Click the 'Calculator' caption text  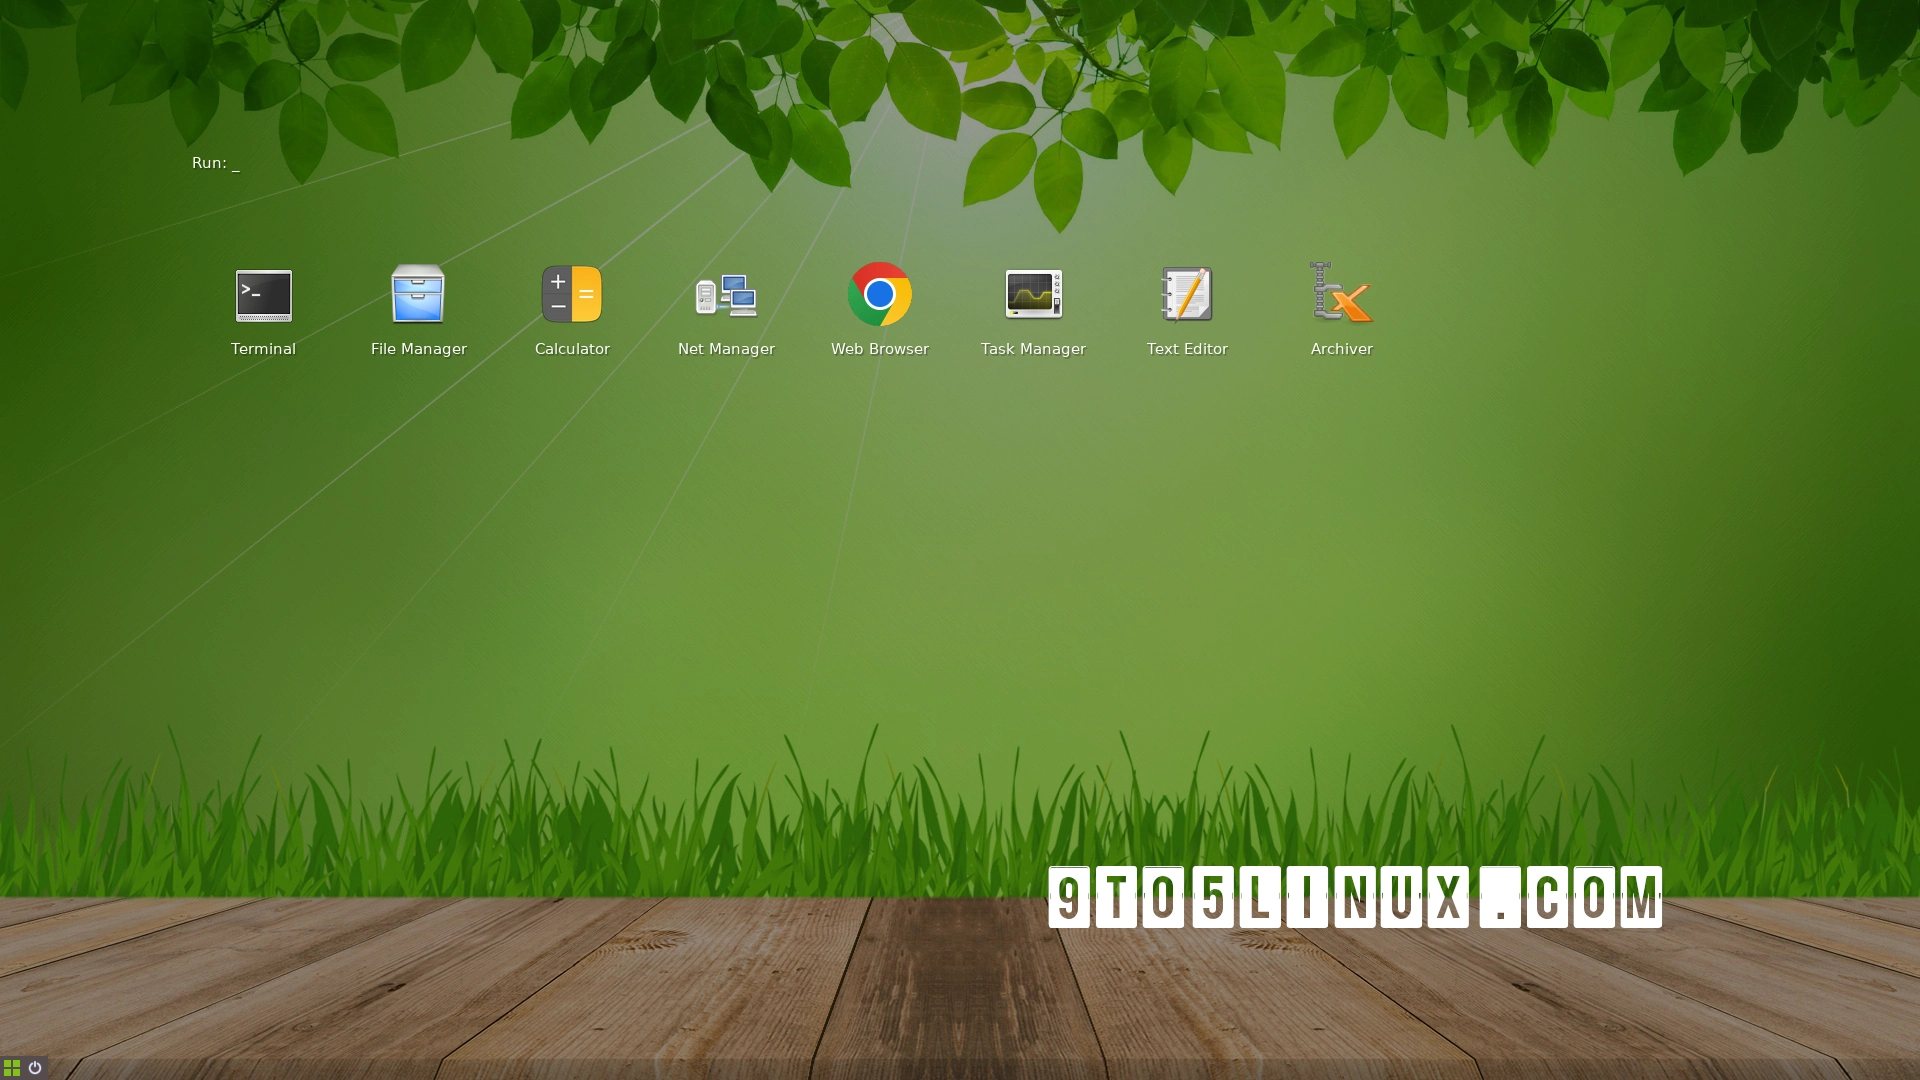tap(572, 349)
